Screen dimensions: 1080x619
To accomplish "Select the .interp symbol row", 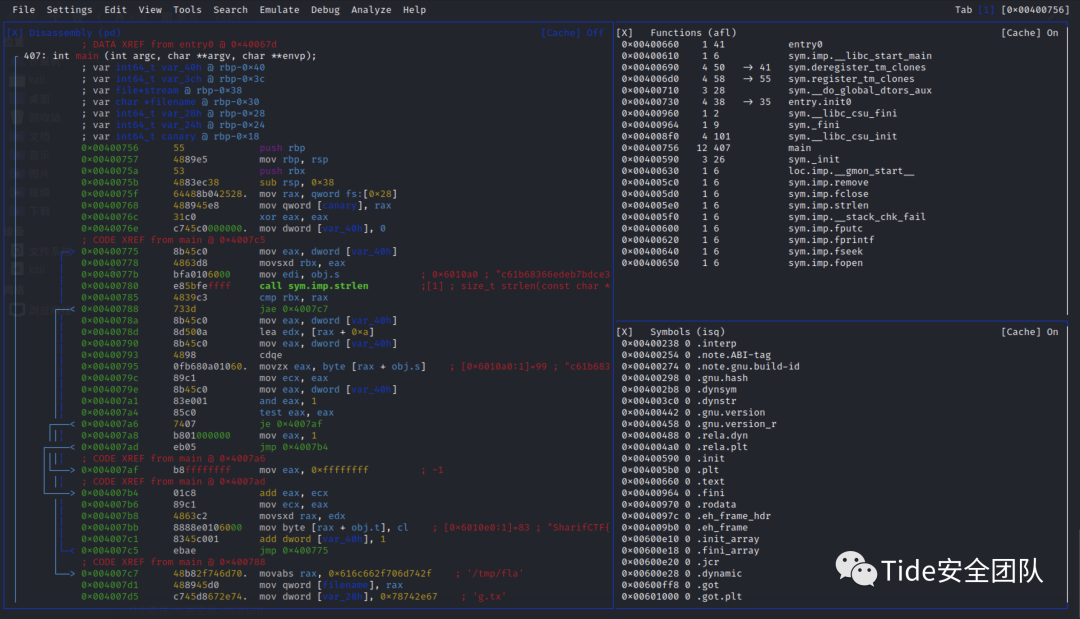I will pyautogui.click(x=678, y=344).
